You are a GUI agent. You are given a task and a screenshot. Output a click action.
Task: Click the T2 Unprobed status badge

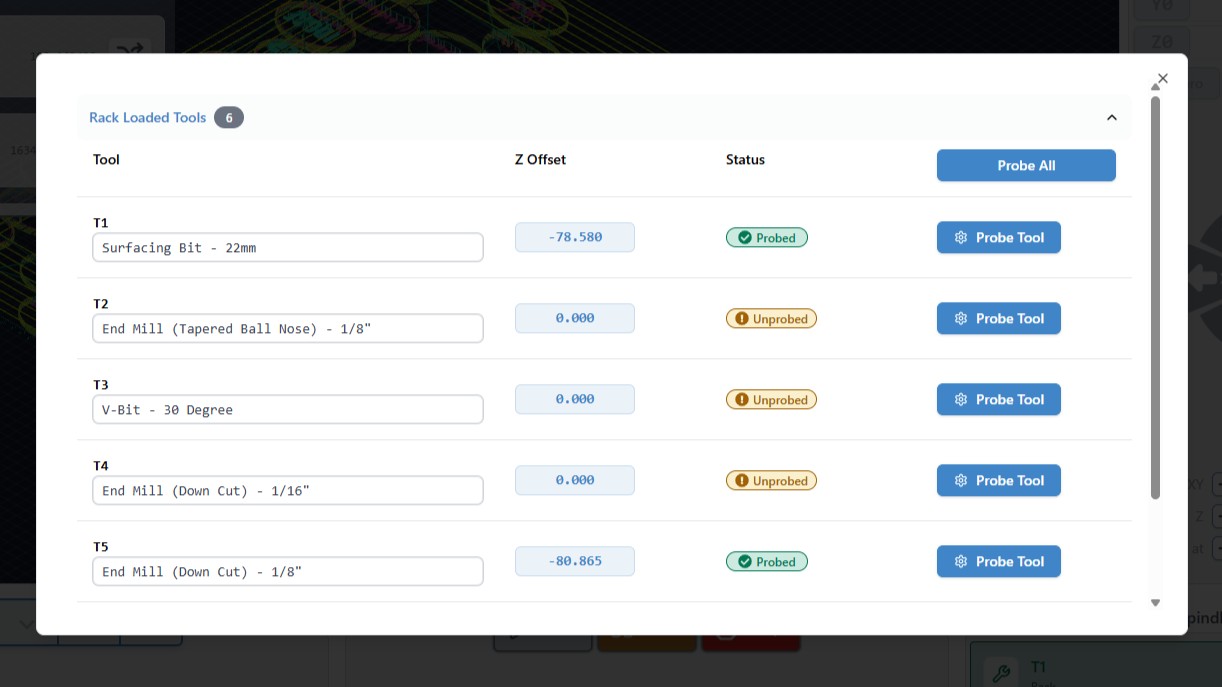coord(771,319)
